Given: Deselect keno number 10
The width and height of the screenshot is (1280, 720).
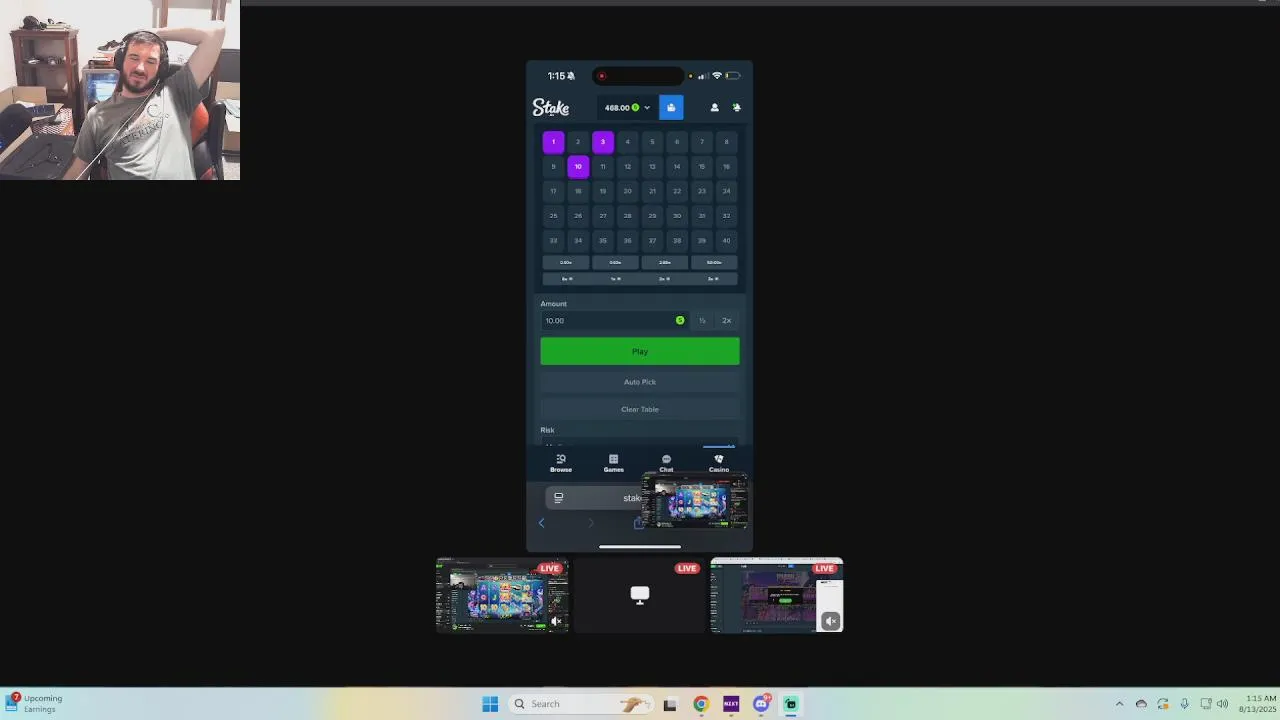Looking at the screenshot, I should 578,166.
